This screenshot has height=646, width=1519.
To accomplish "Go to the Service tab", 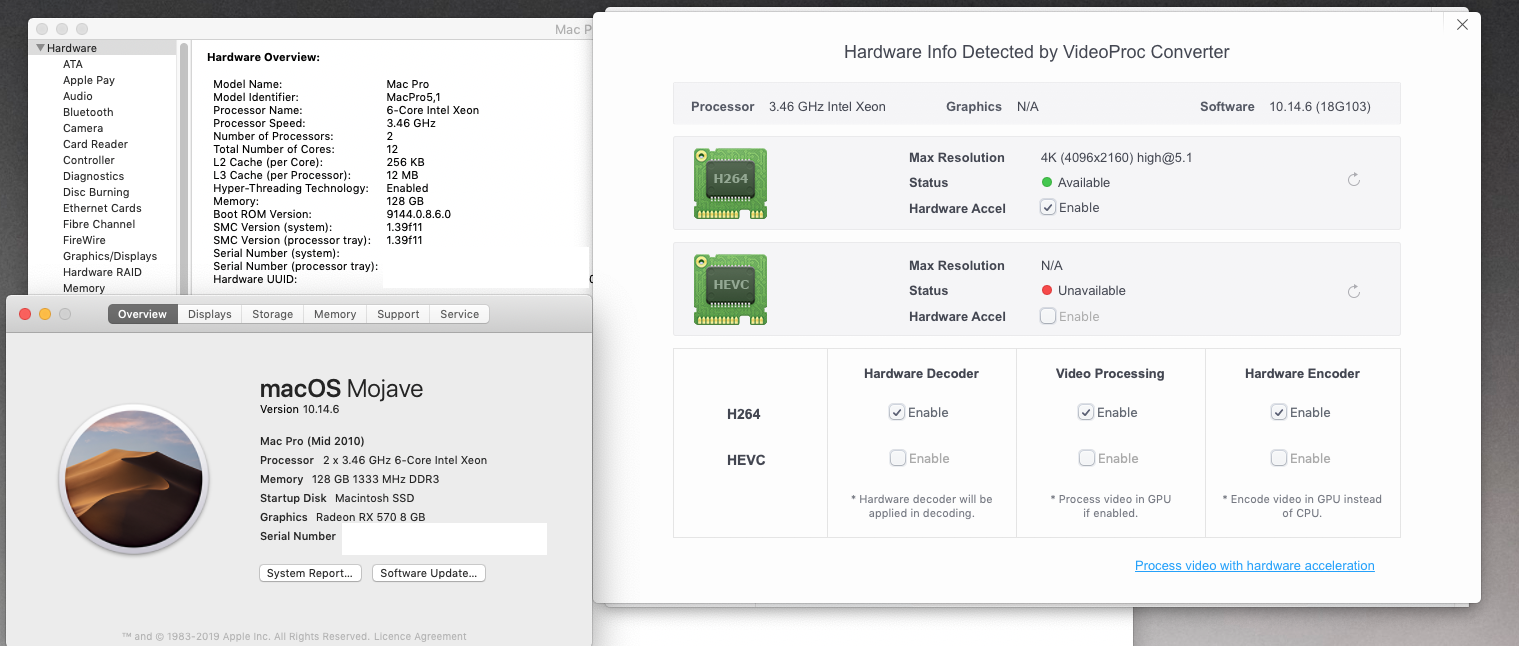I will (460, 314).
